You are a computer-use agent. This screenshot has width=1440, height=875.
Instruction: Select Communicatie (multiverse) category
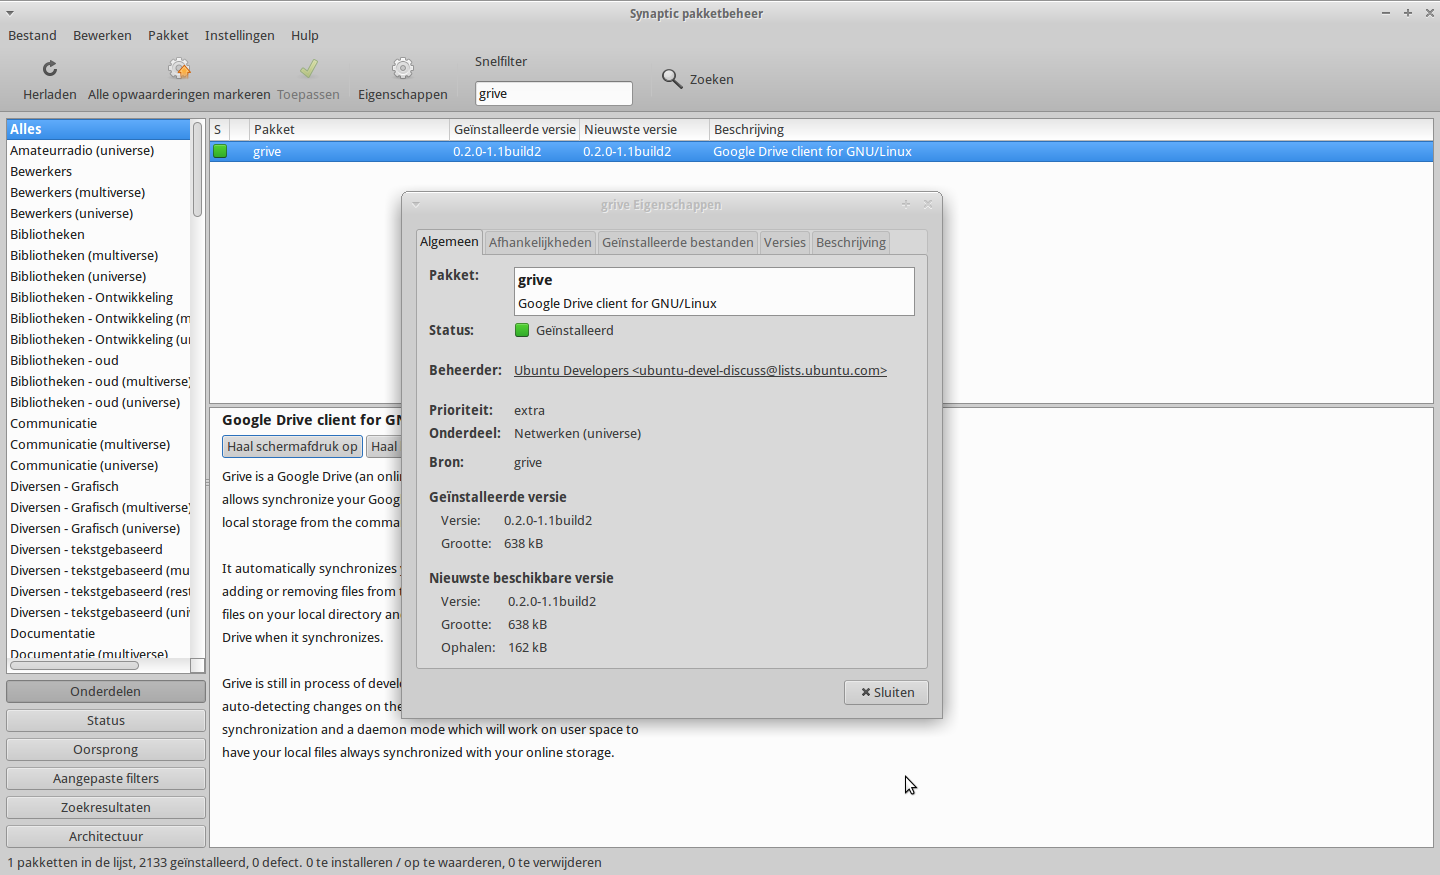coord(98,444)
